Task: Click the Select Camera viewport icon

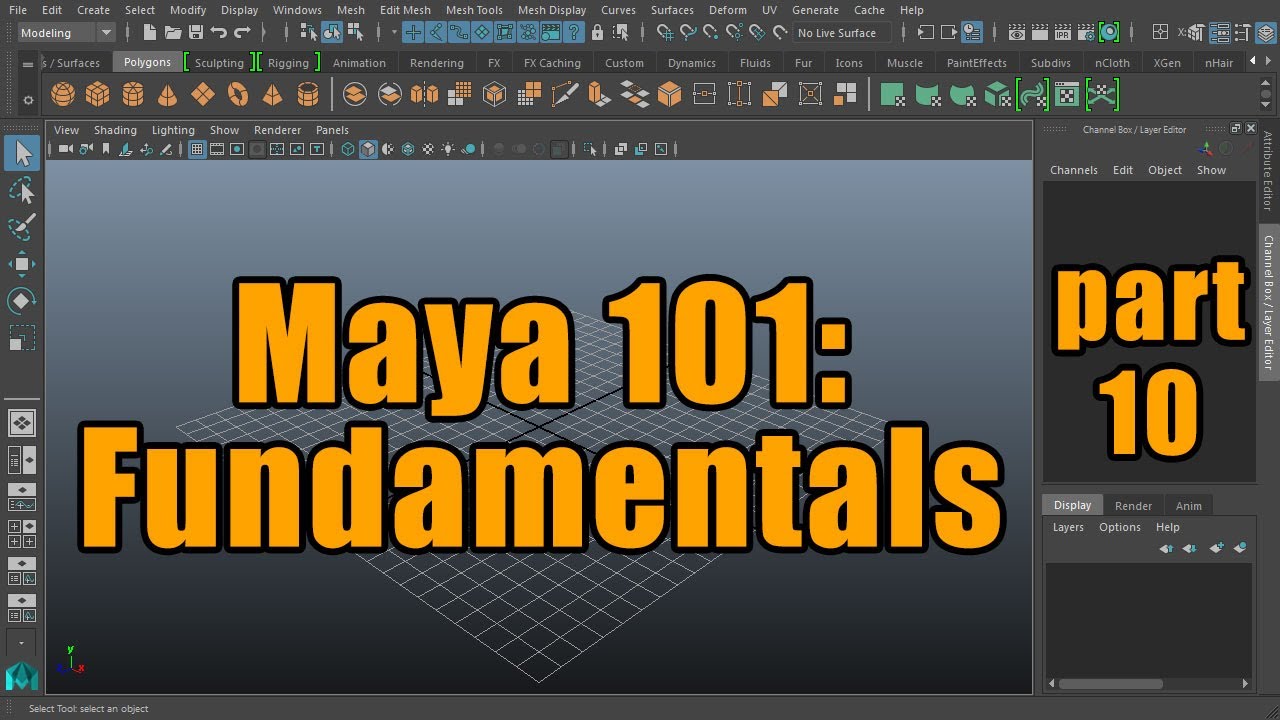Action: click(x=66, y=149)
